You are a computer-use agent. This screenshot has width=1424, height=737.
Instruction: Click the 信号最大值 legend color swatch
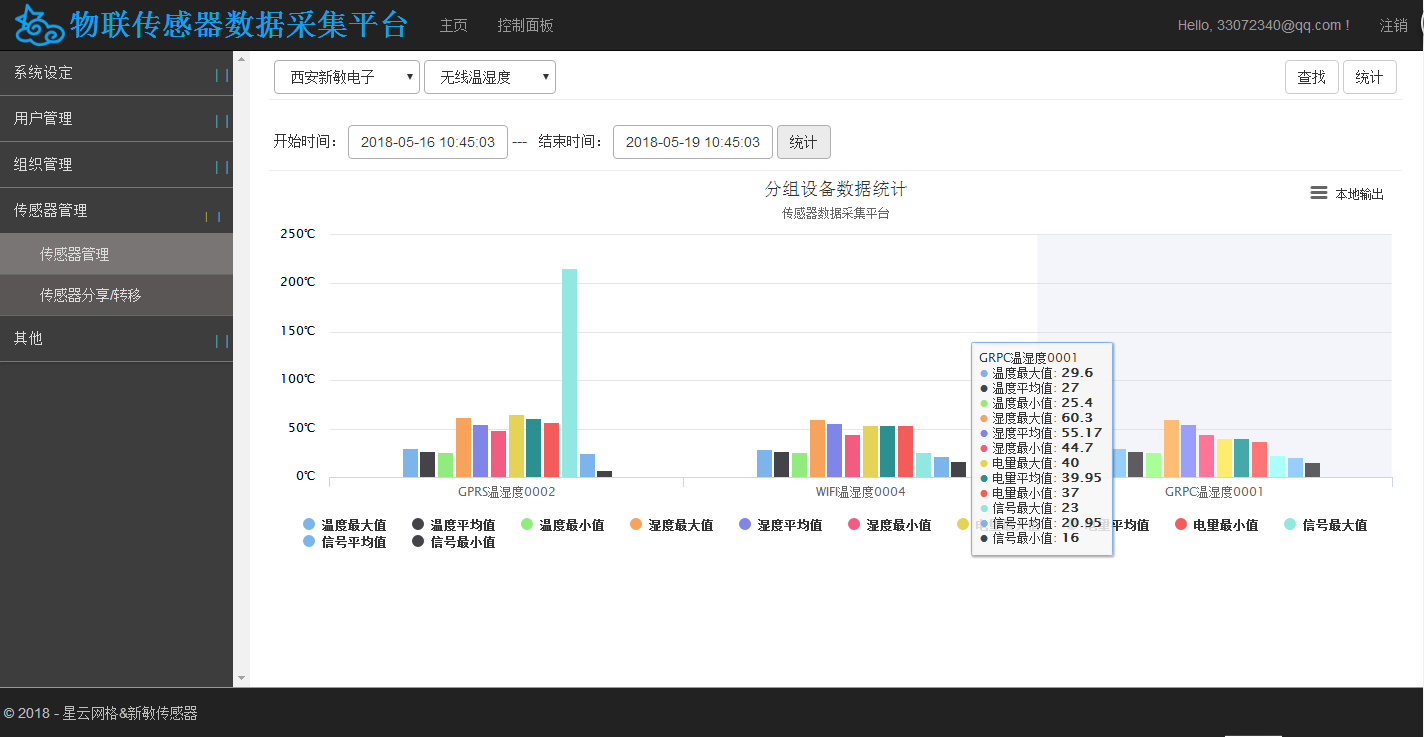(x=1290, y=525)
